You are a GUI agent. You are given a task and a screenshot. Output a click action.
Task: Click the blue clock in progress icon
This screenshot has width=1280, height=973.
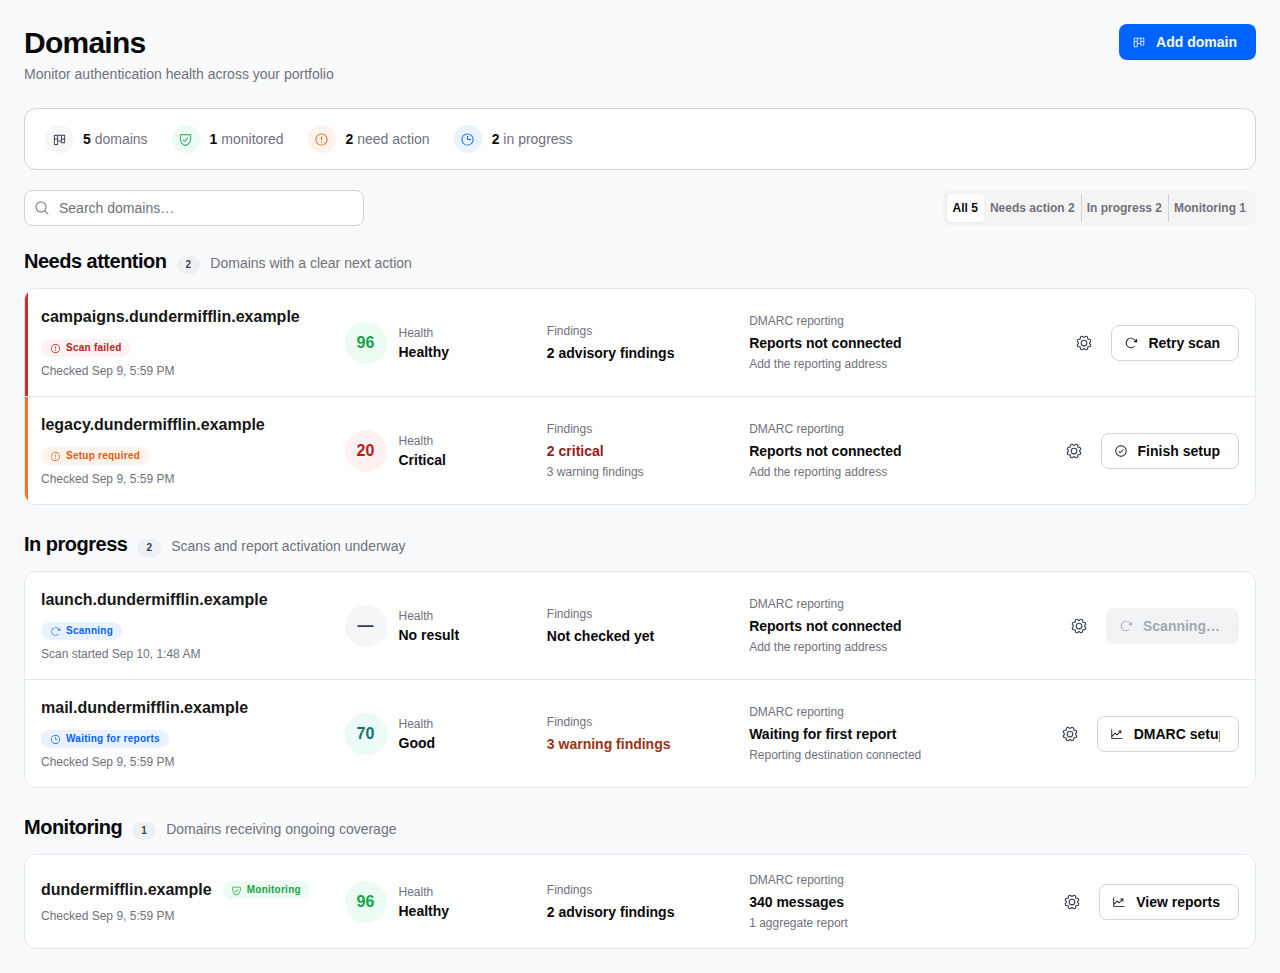[468, 139]
